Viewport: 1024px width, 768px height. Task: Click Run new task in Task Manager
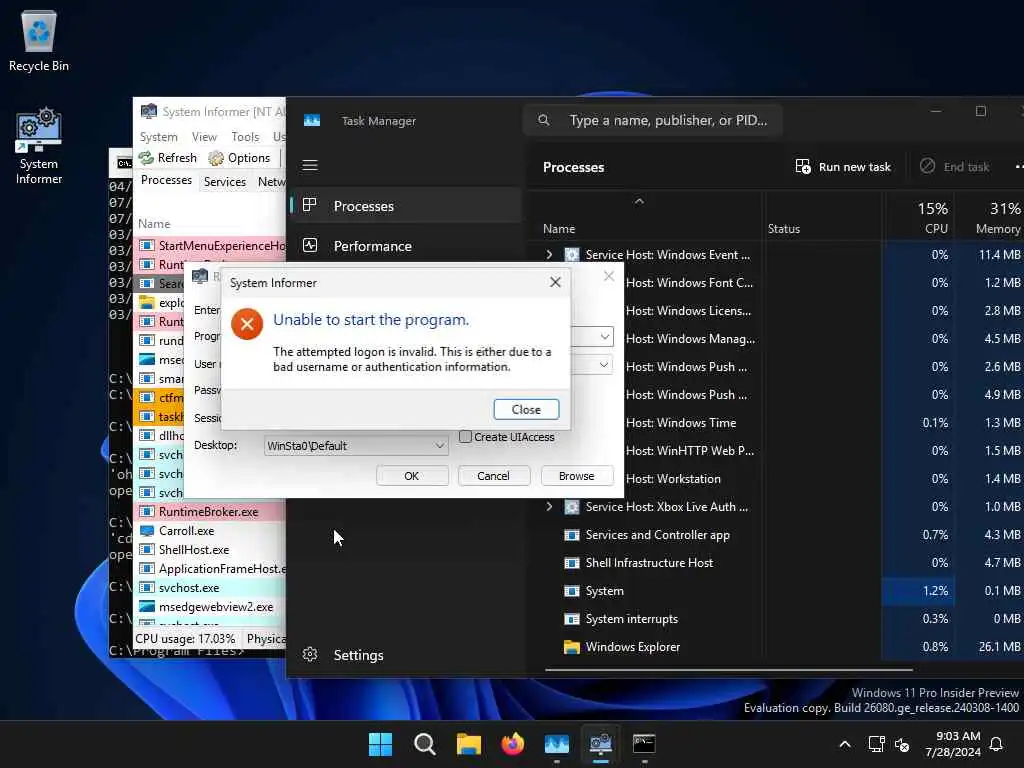(x=842, y=167)
